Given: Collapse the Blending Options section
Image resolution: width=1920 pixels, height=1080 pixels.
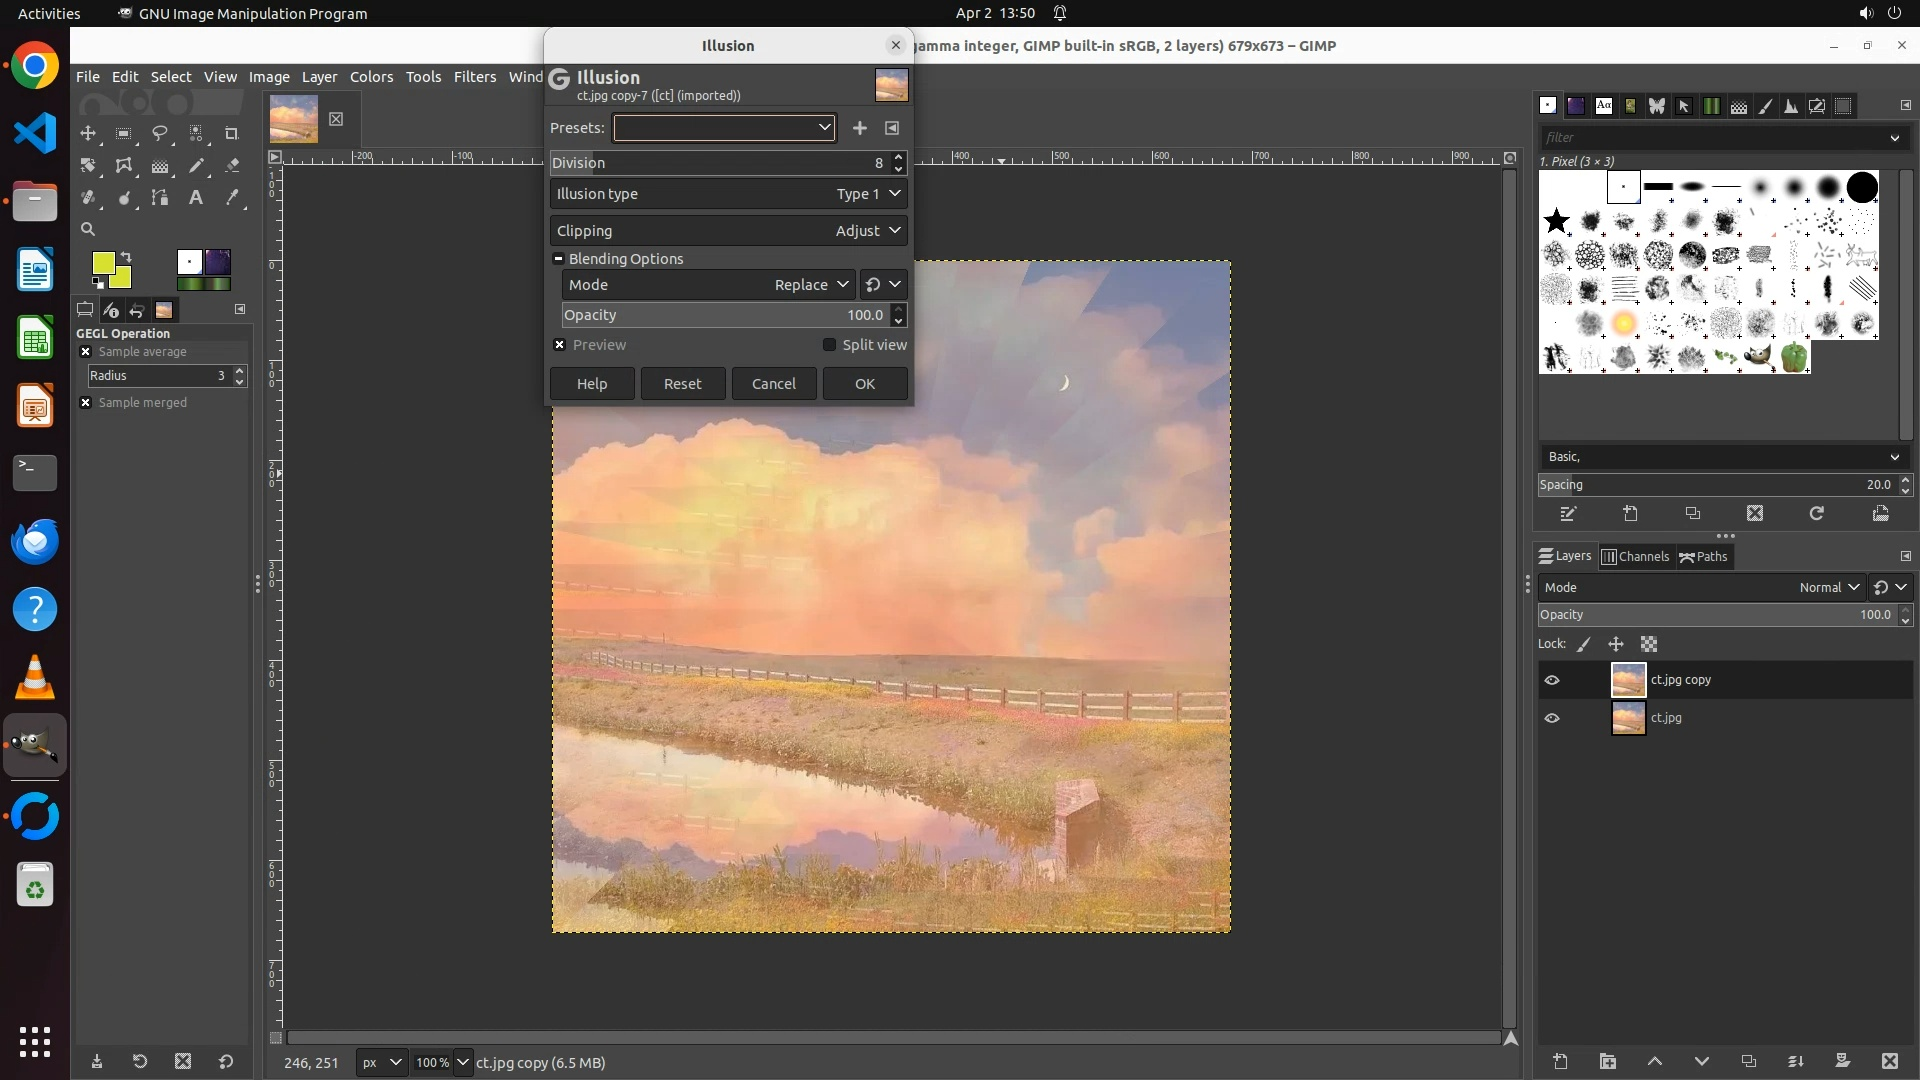Looking at the screenshot, I should pyautogui.click(x=559, y=259).
